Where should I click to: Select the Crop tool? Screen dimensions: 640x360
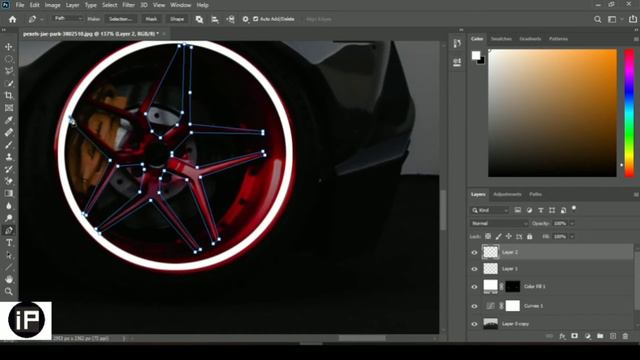[x=9, y=96]
